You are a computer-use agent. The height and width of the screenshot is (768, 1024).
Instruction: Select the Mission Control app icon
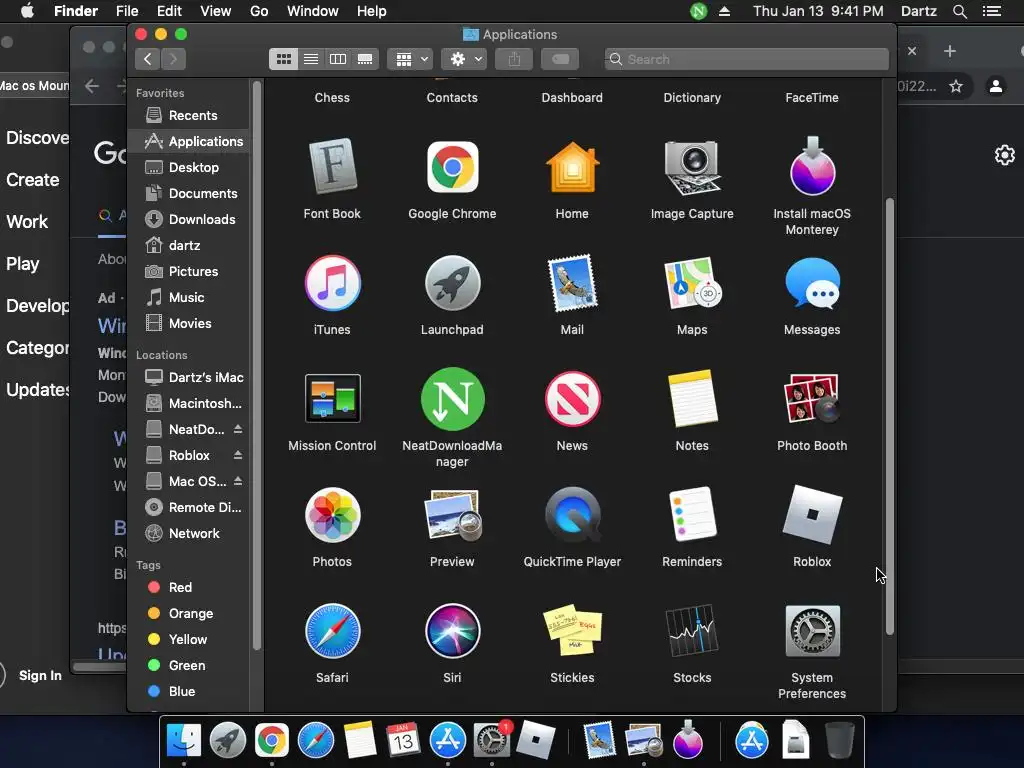pos(332,398)
